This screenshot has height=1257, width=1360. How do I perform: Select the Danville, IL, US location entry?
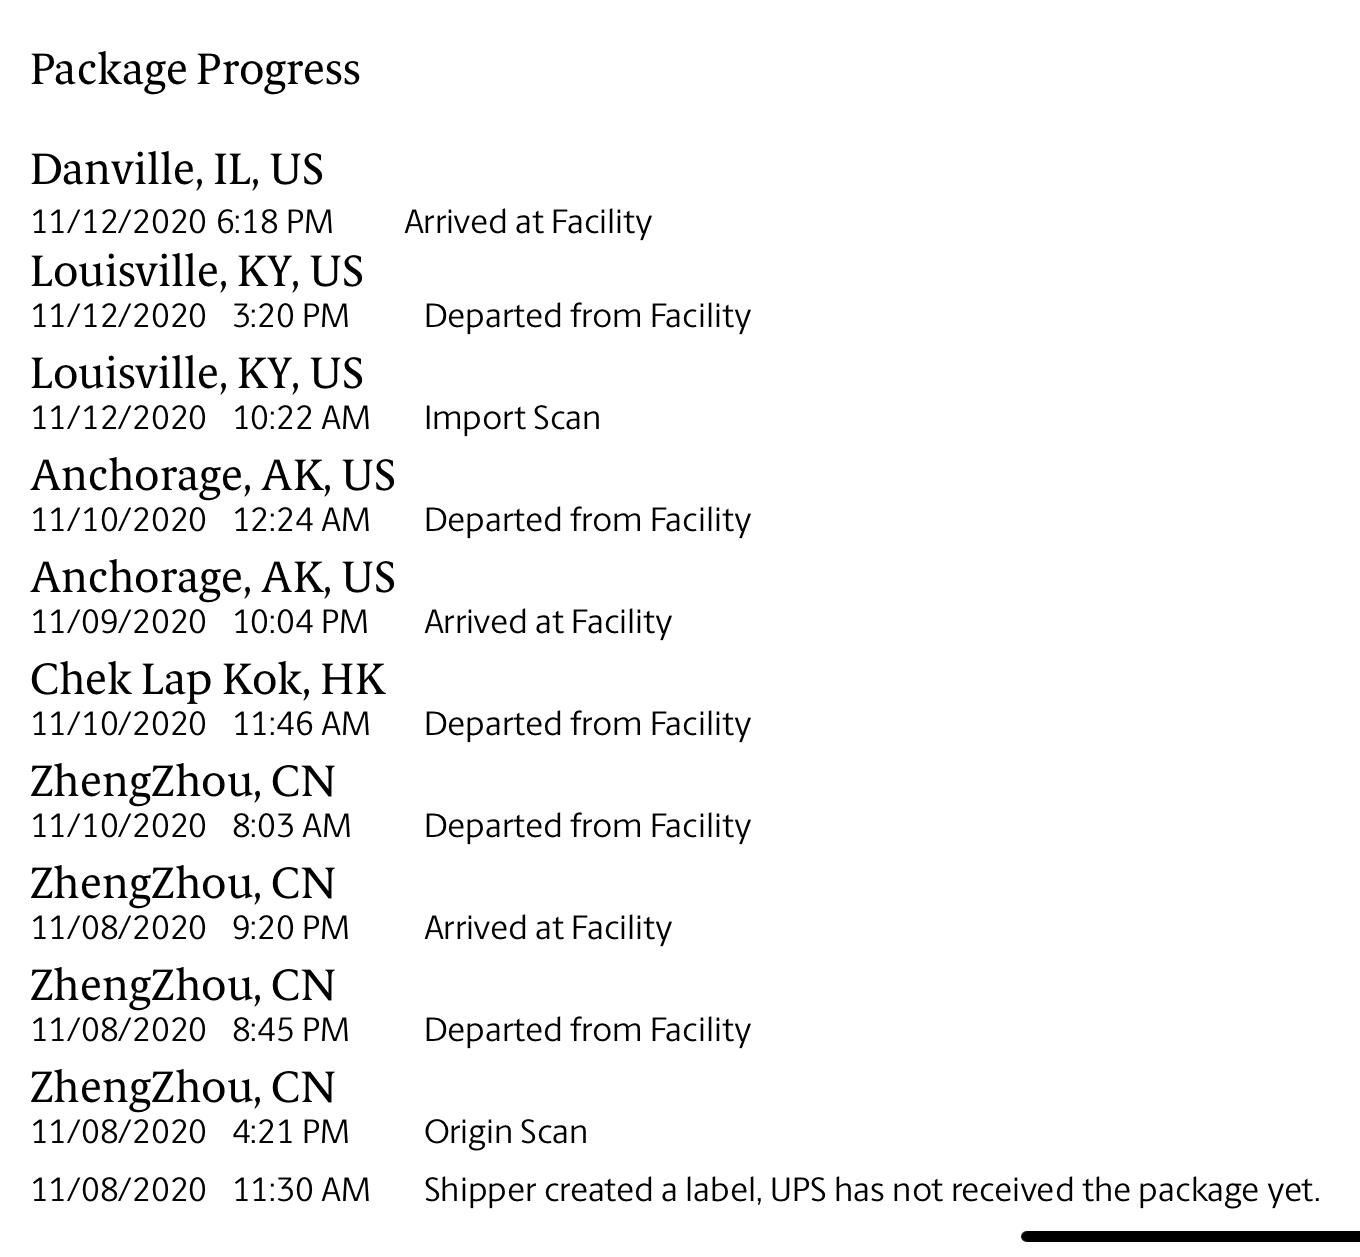(x=177, y=169)
